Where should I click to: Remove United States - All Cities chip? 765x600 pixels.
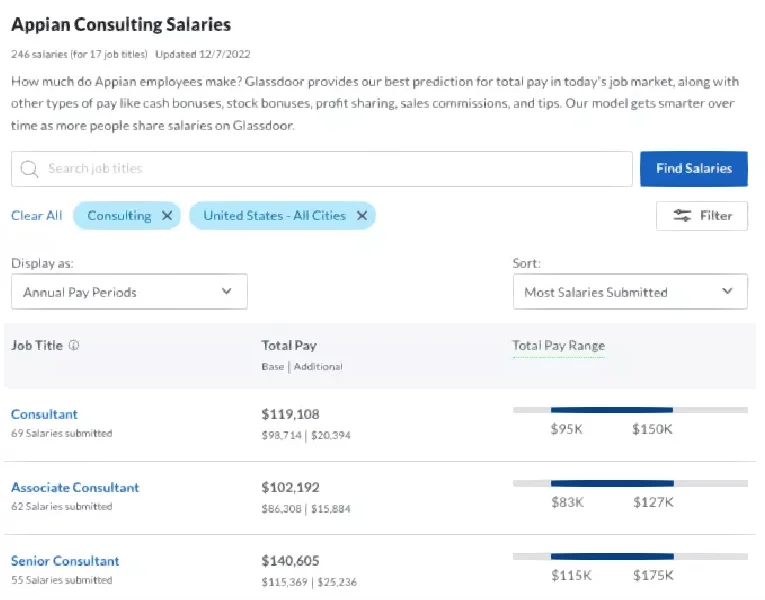coord(362,216)
